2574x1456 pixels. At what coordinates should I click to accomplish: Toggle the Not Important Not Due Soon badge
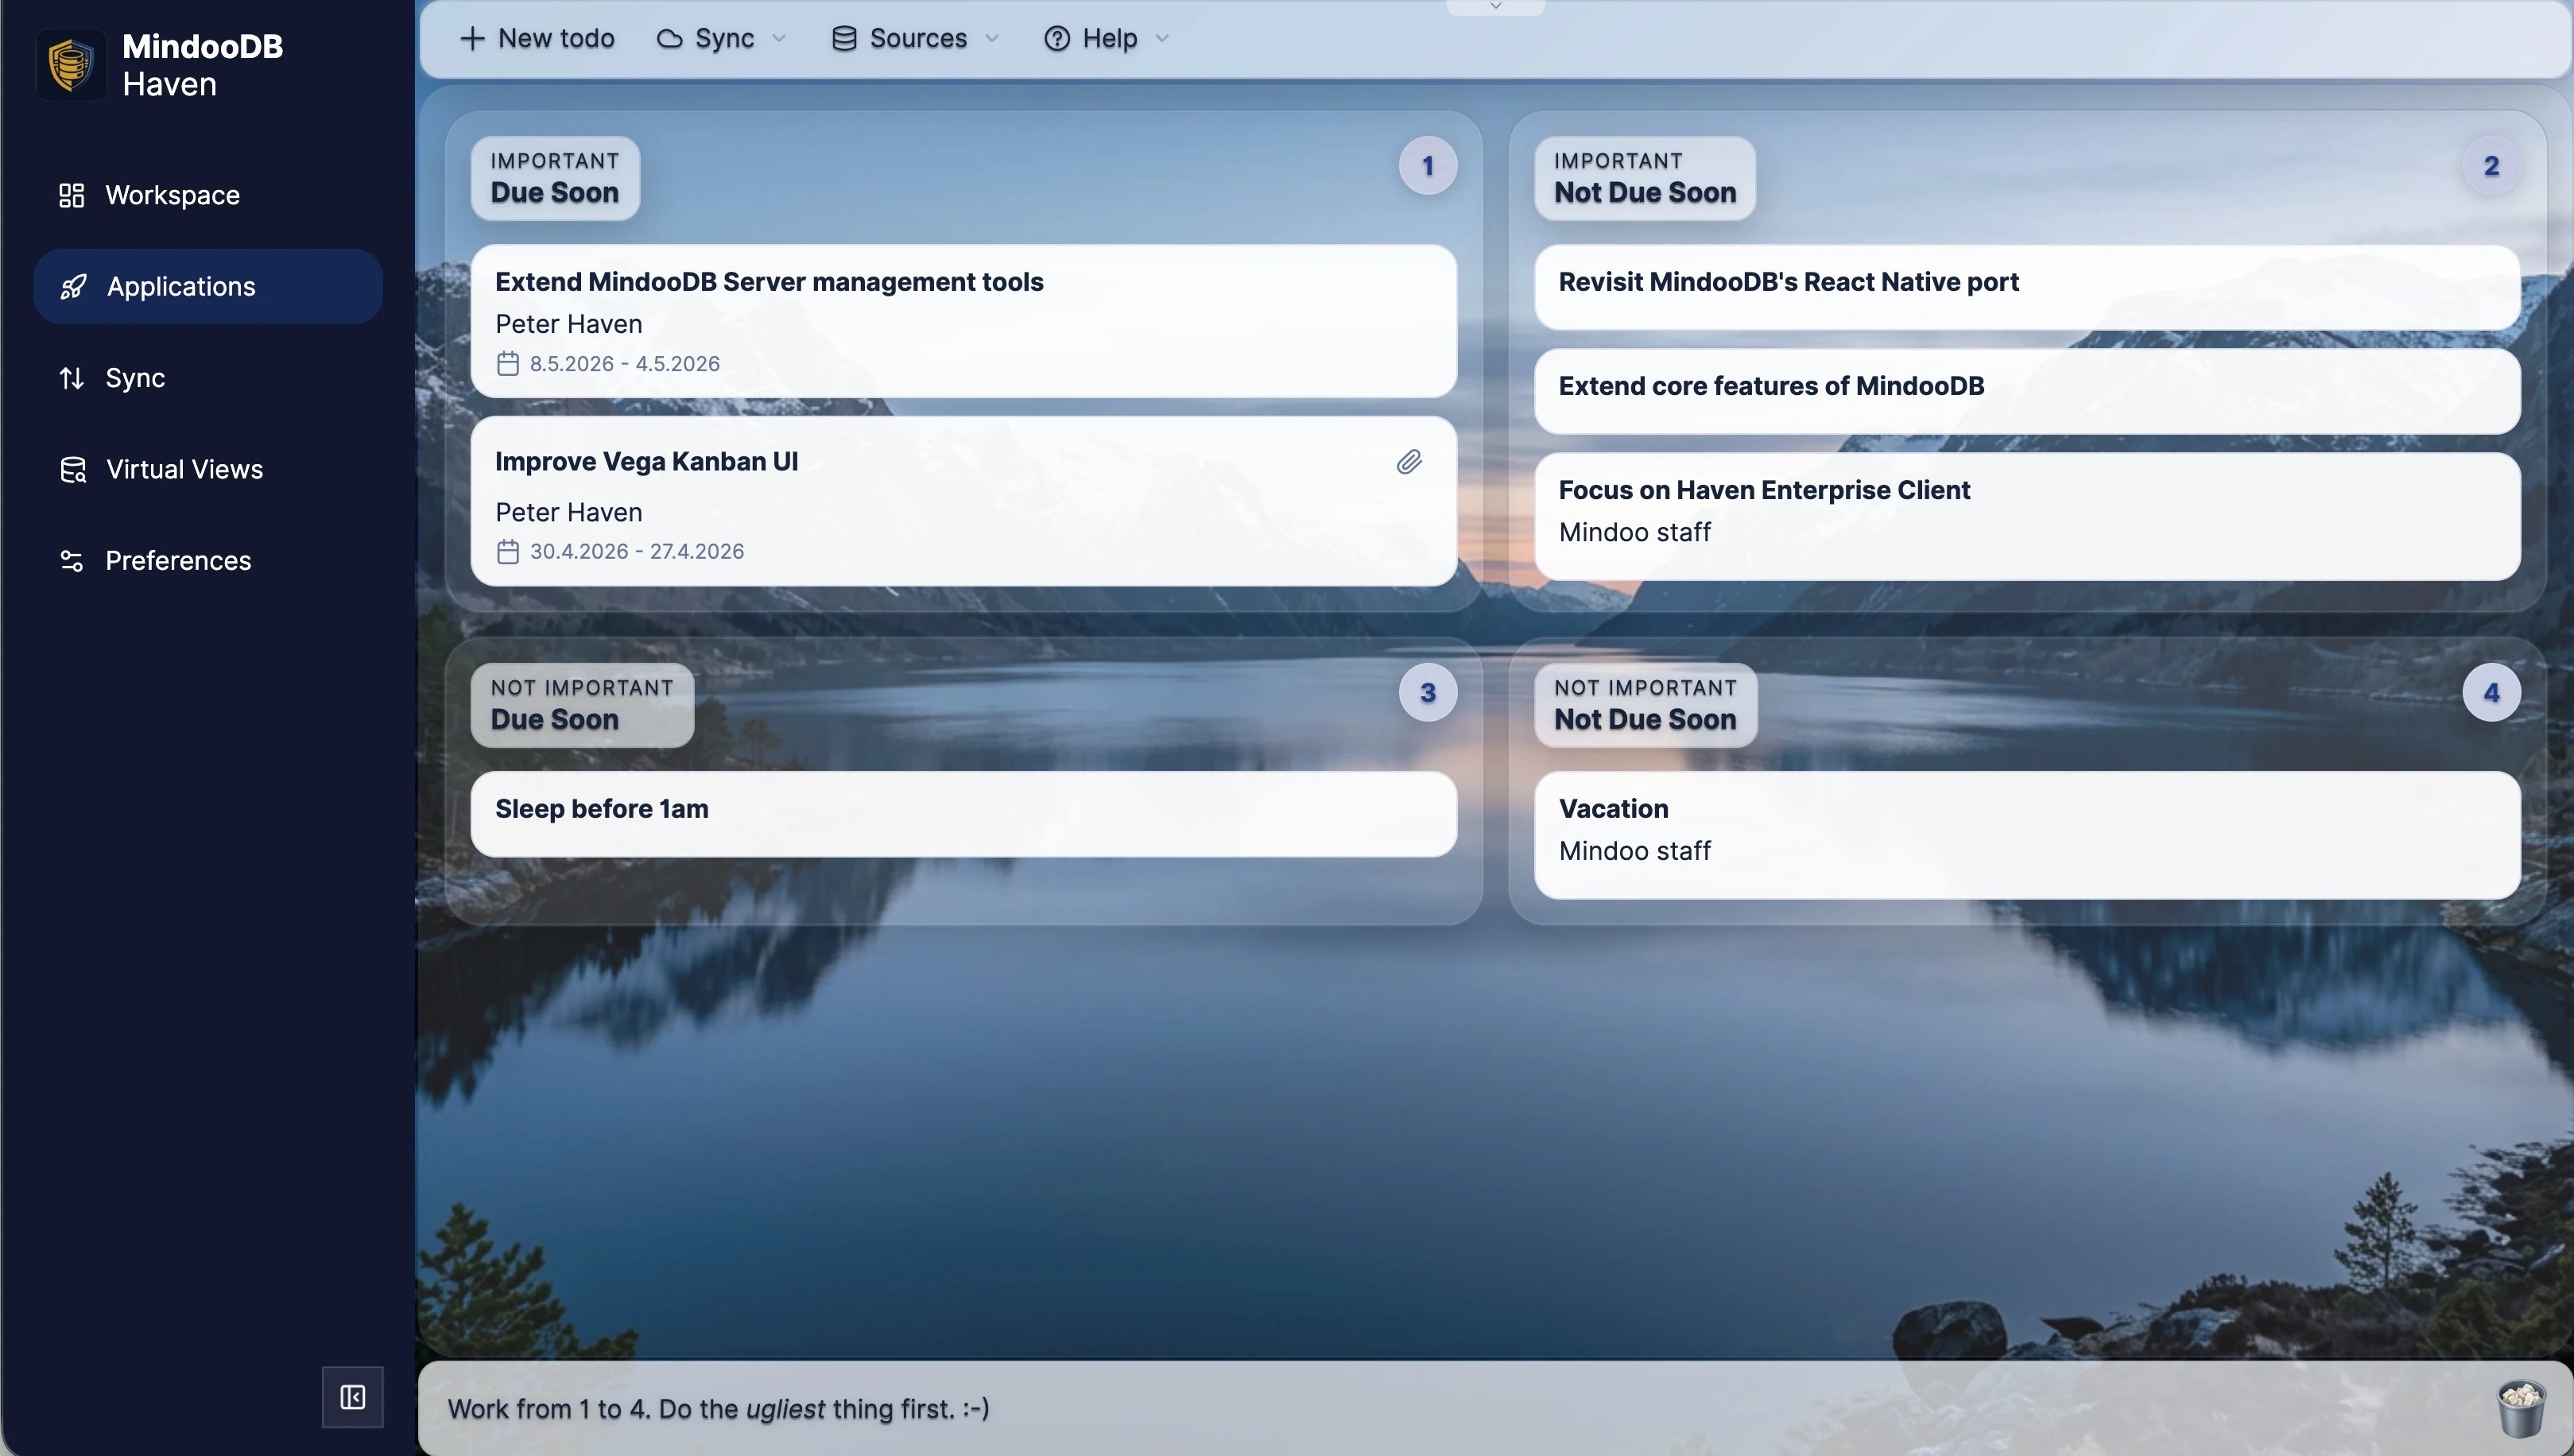click(2491, 693)
